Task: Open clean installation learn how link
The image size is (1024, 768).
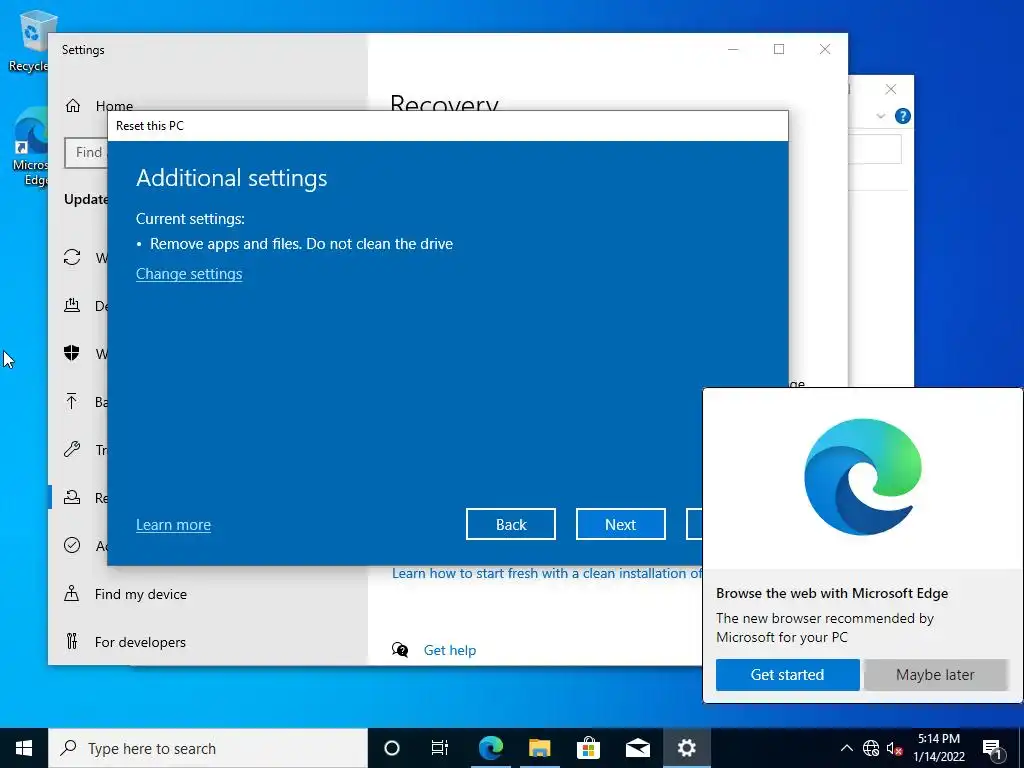Action: (x=547, y=573)
